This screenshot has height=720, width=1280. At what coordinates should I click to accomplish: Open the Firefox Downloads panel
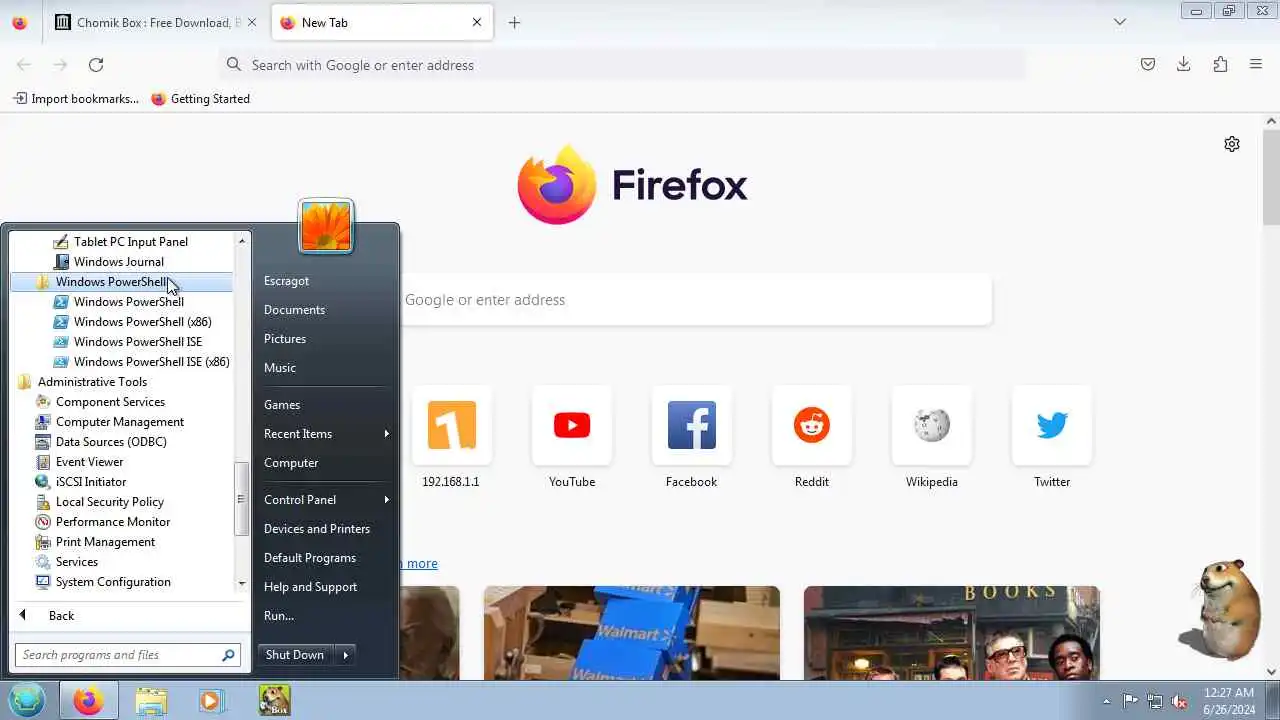pos(1184,65)
